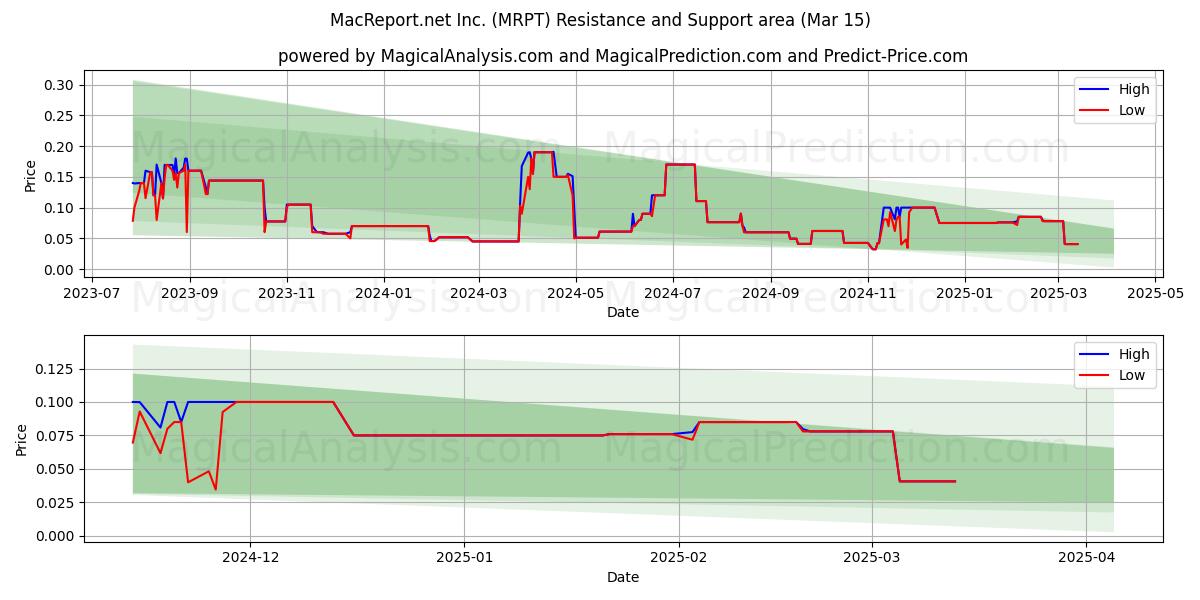Click the 2024-12 tick label on the bottom chart
Image resolution: width=1200 pixels, height=600 pixels.
(x=250, y=557)
